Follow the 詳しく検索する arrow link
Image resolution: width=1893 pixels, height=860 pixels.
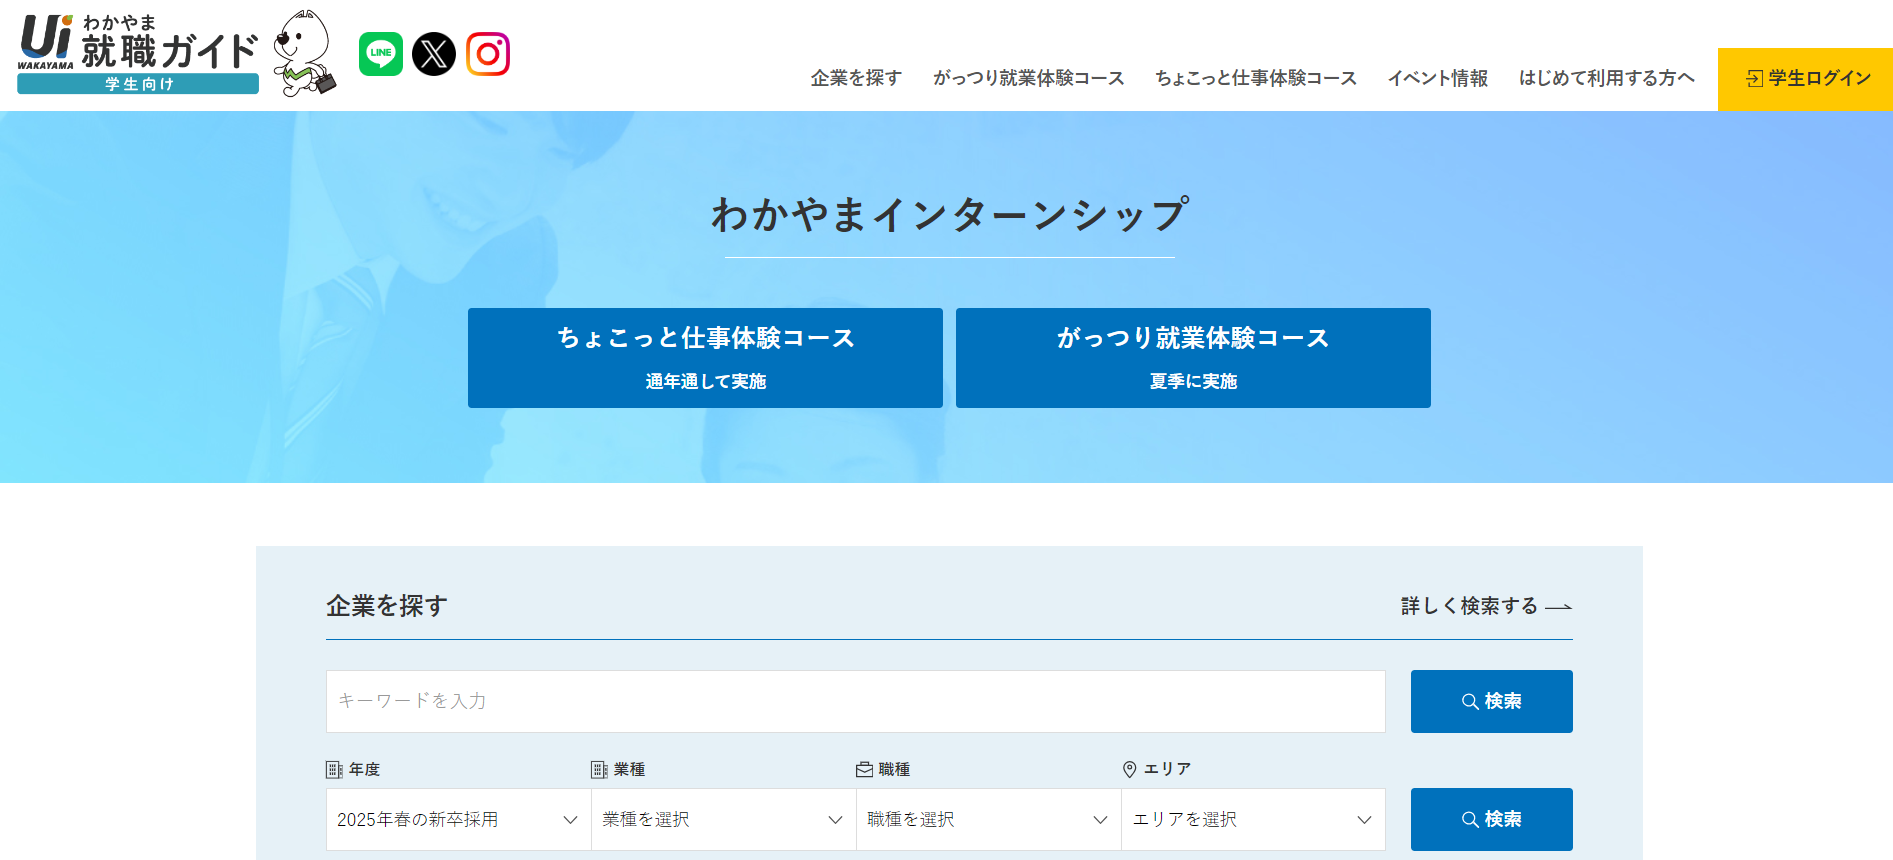pyautogui.click(x=1485, y=606)
